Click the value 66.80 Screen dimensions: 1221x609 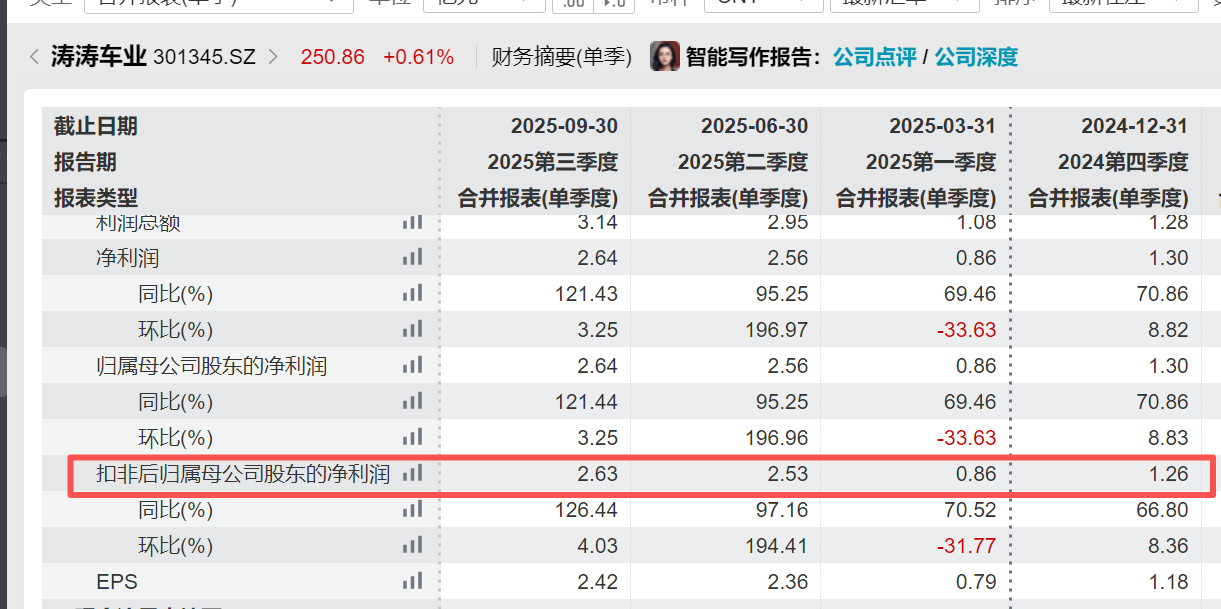1162,510
